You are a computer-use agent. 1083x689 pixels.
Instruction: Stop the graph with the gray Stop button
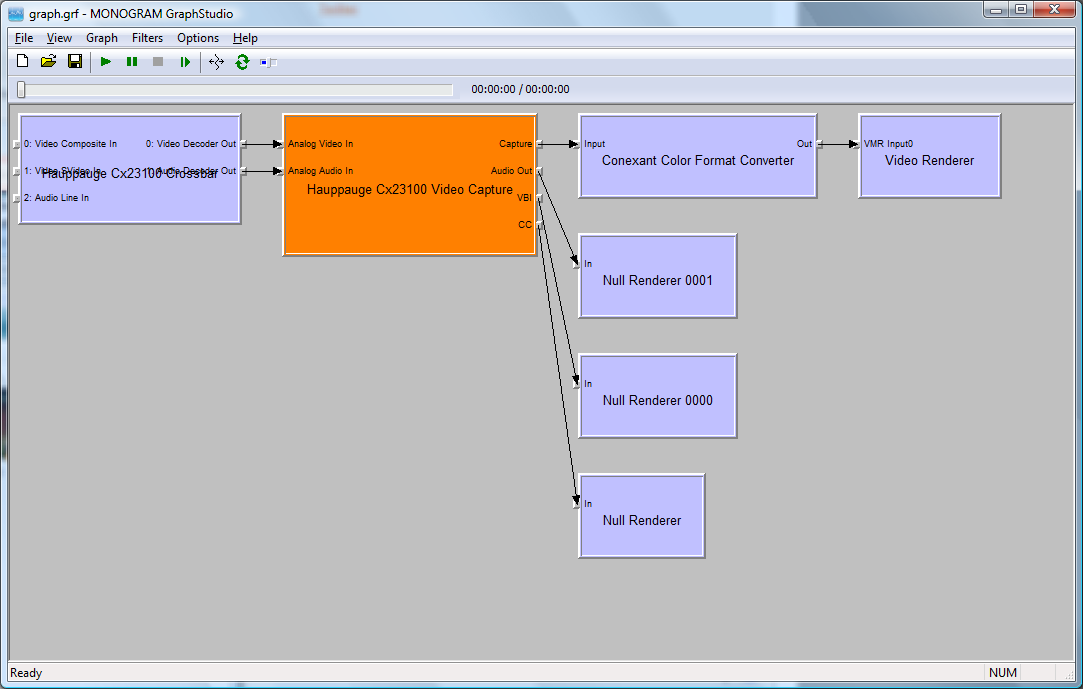tap(158, 62)
